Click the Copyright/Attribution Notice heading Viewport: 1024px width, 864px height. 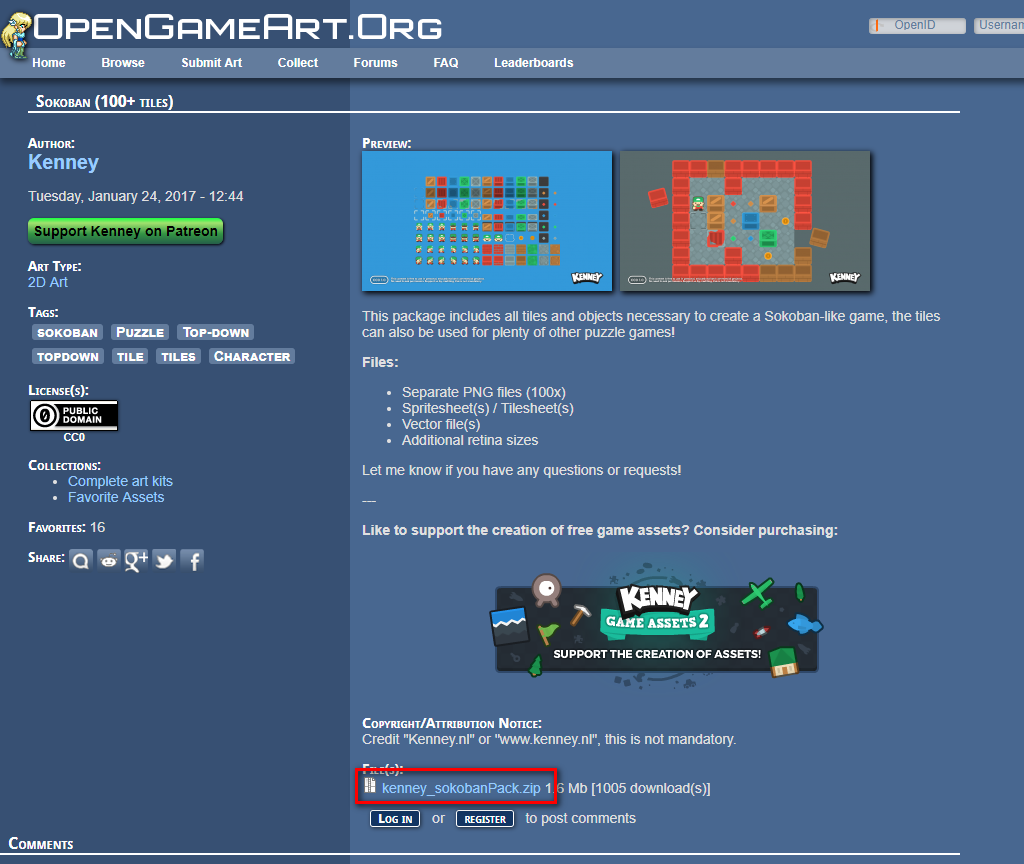pyautogui.click(x=452, y=724)
